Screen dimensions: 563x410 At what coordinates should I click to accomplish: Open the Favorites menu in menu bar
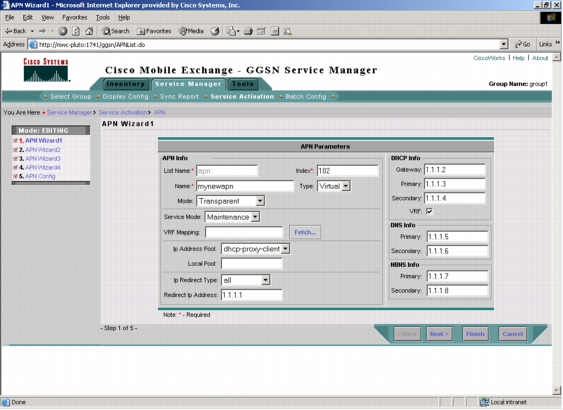click(74, 18)
